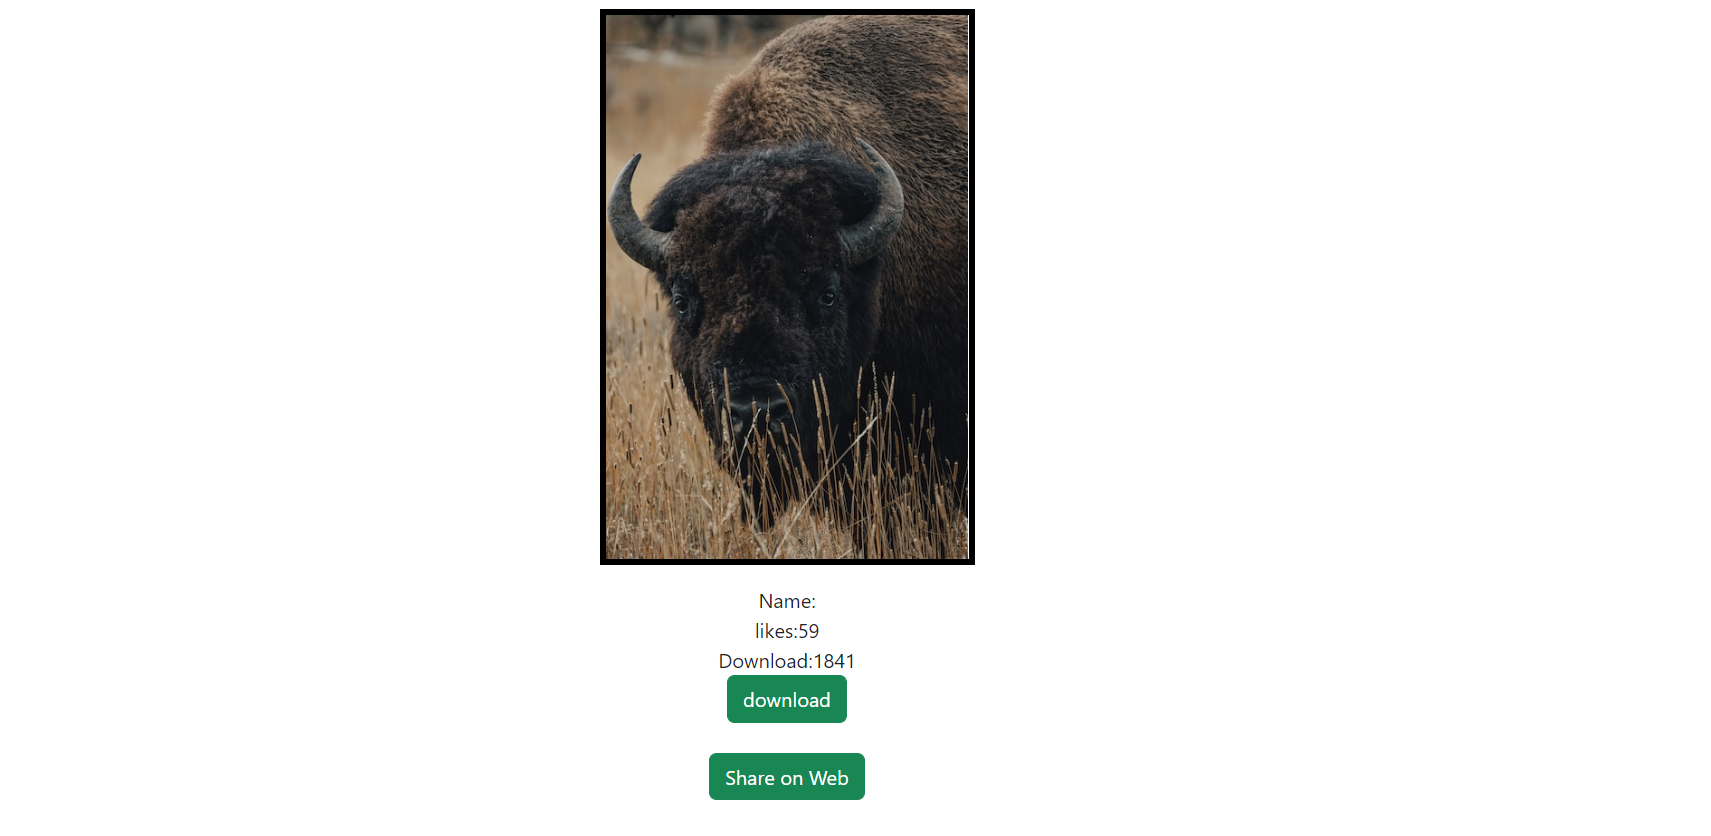The image size is (1711, 836).
Task: Click the bison's eye on the right side
Action: coord(828,297)
